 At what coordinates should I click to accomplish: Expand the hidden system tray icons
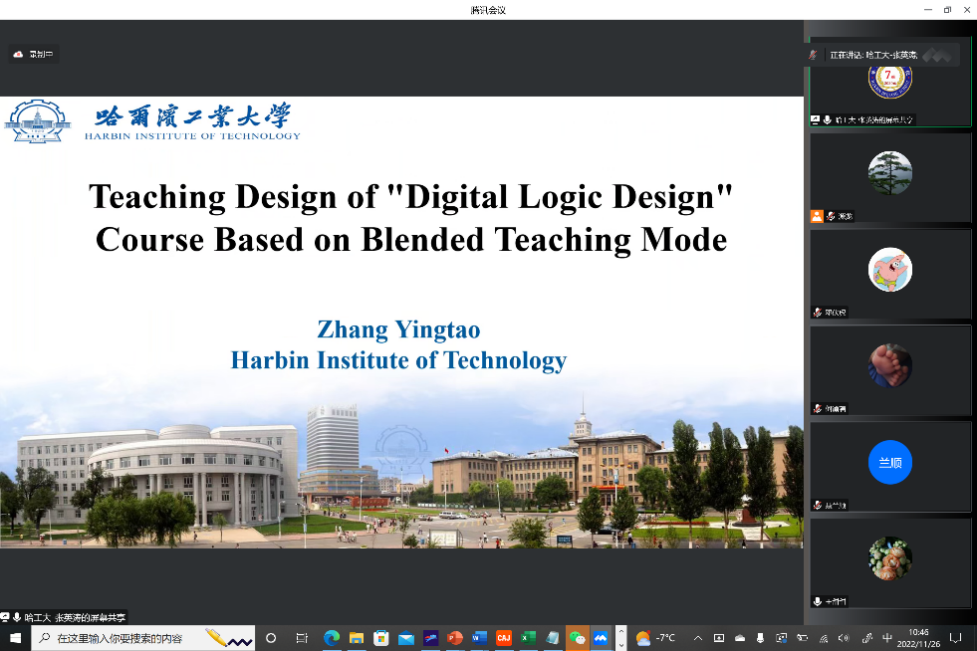697,638
